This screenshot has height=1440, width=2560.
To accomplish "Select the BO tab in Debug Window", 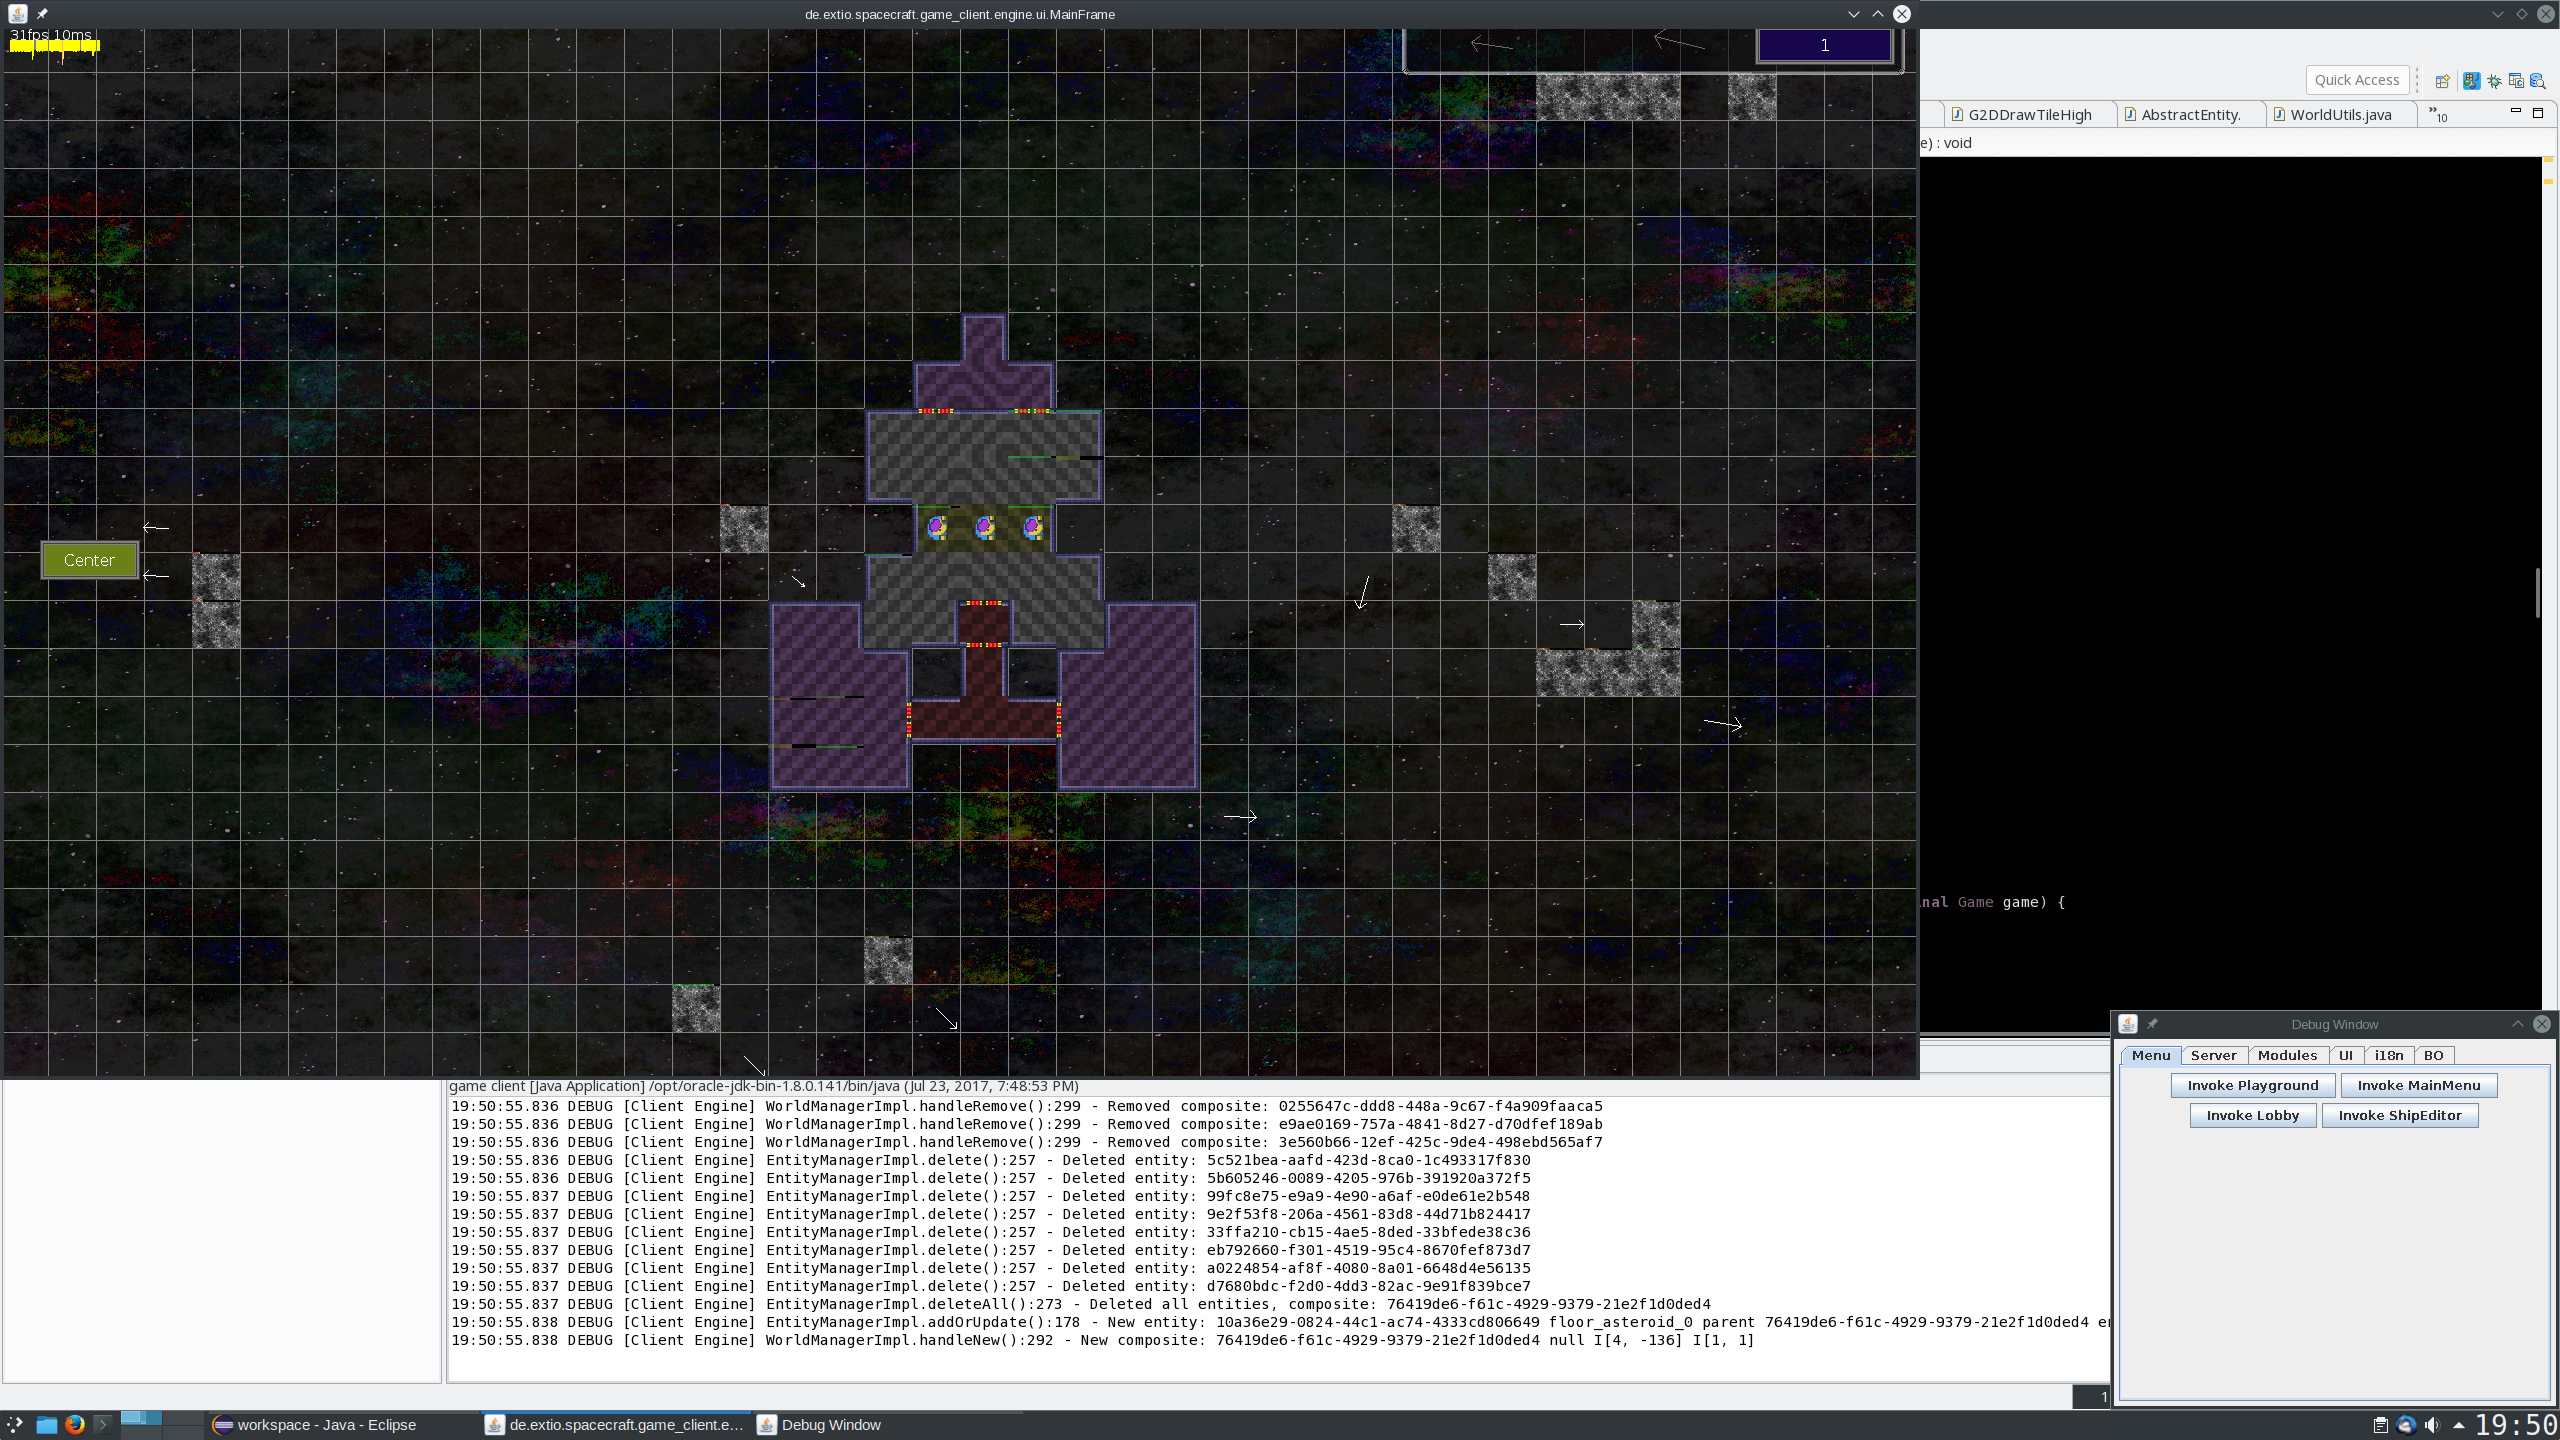I will tap(2433, 1055).
